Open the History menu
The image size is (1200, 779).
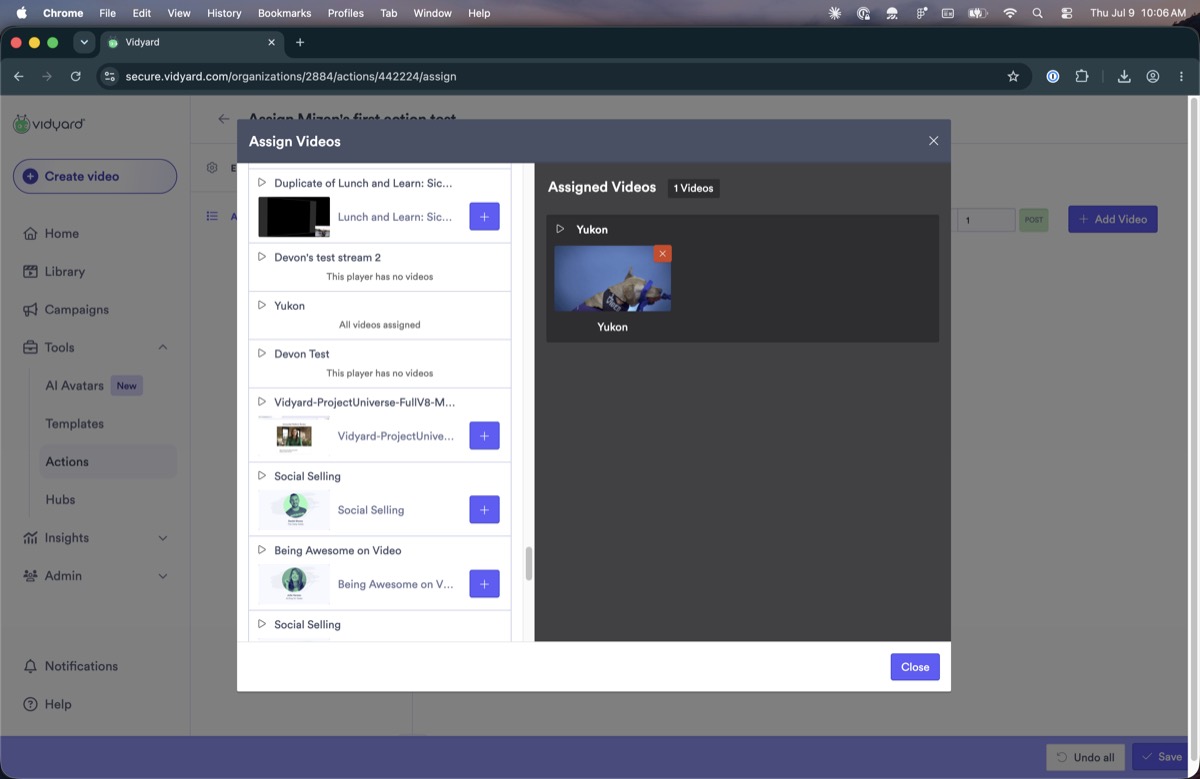223,13
